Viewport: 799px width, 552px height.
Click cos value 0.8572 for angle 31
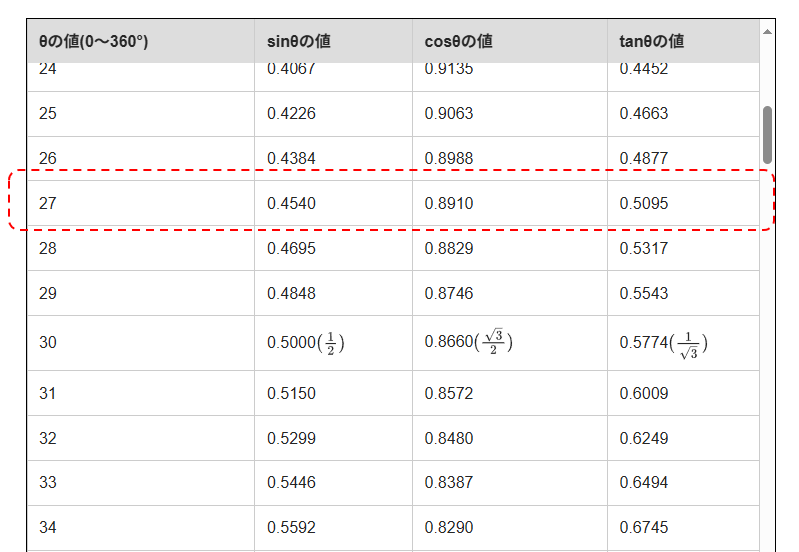click(449, 393)
